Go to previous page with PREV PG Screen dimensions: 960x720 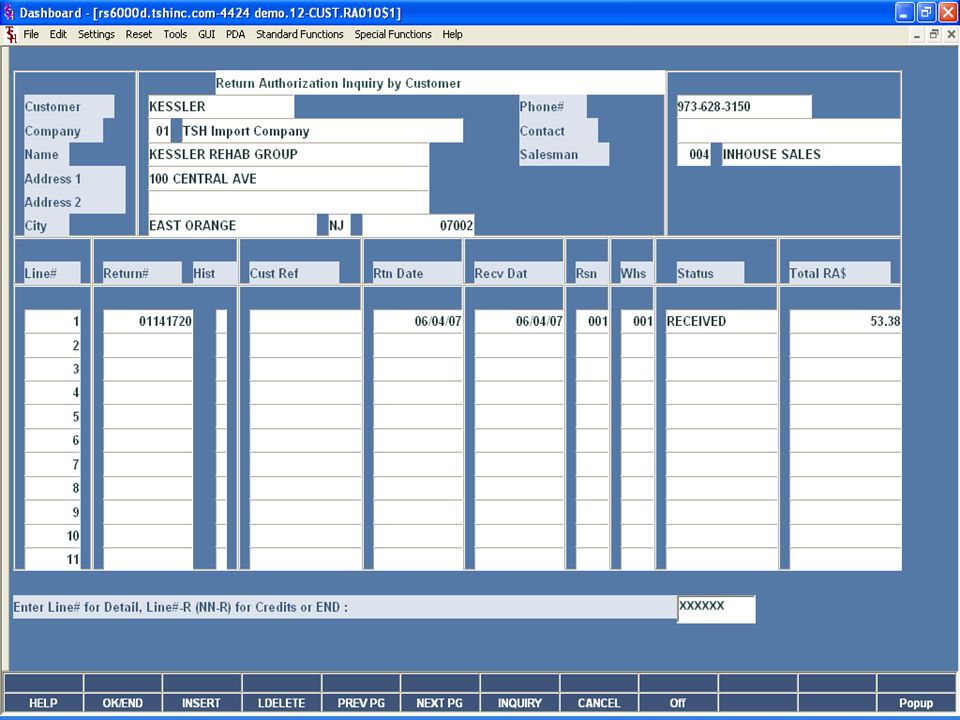coord(361,703)
